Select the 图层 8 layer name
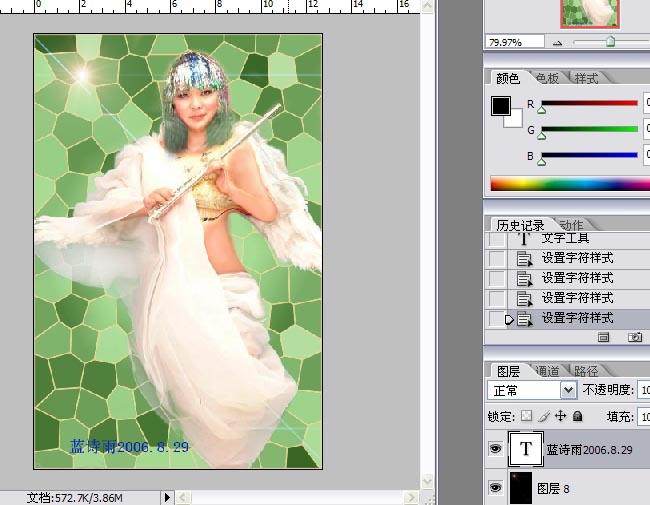The width and height of the screenshot is (650, 505). click(x=553, y=488)
